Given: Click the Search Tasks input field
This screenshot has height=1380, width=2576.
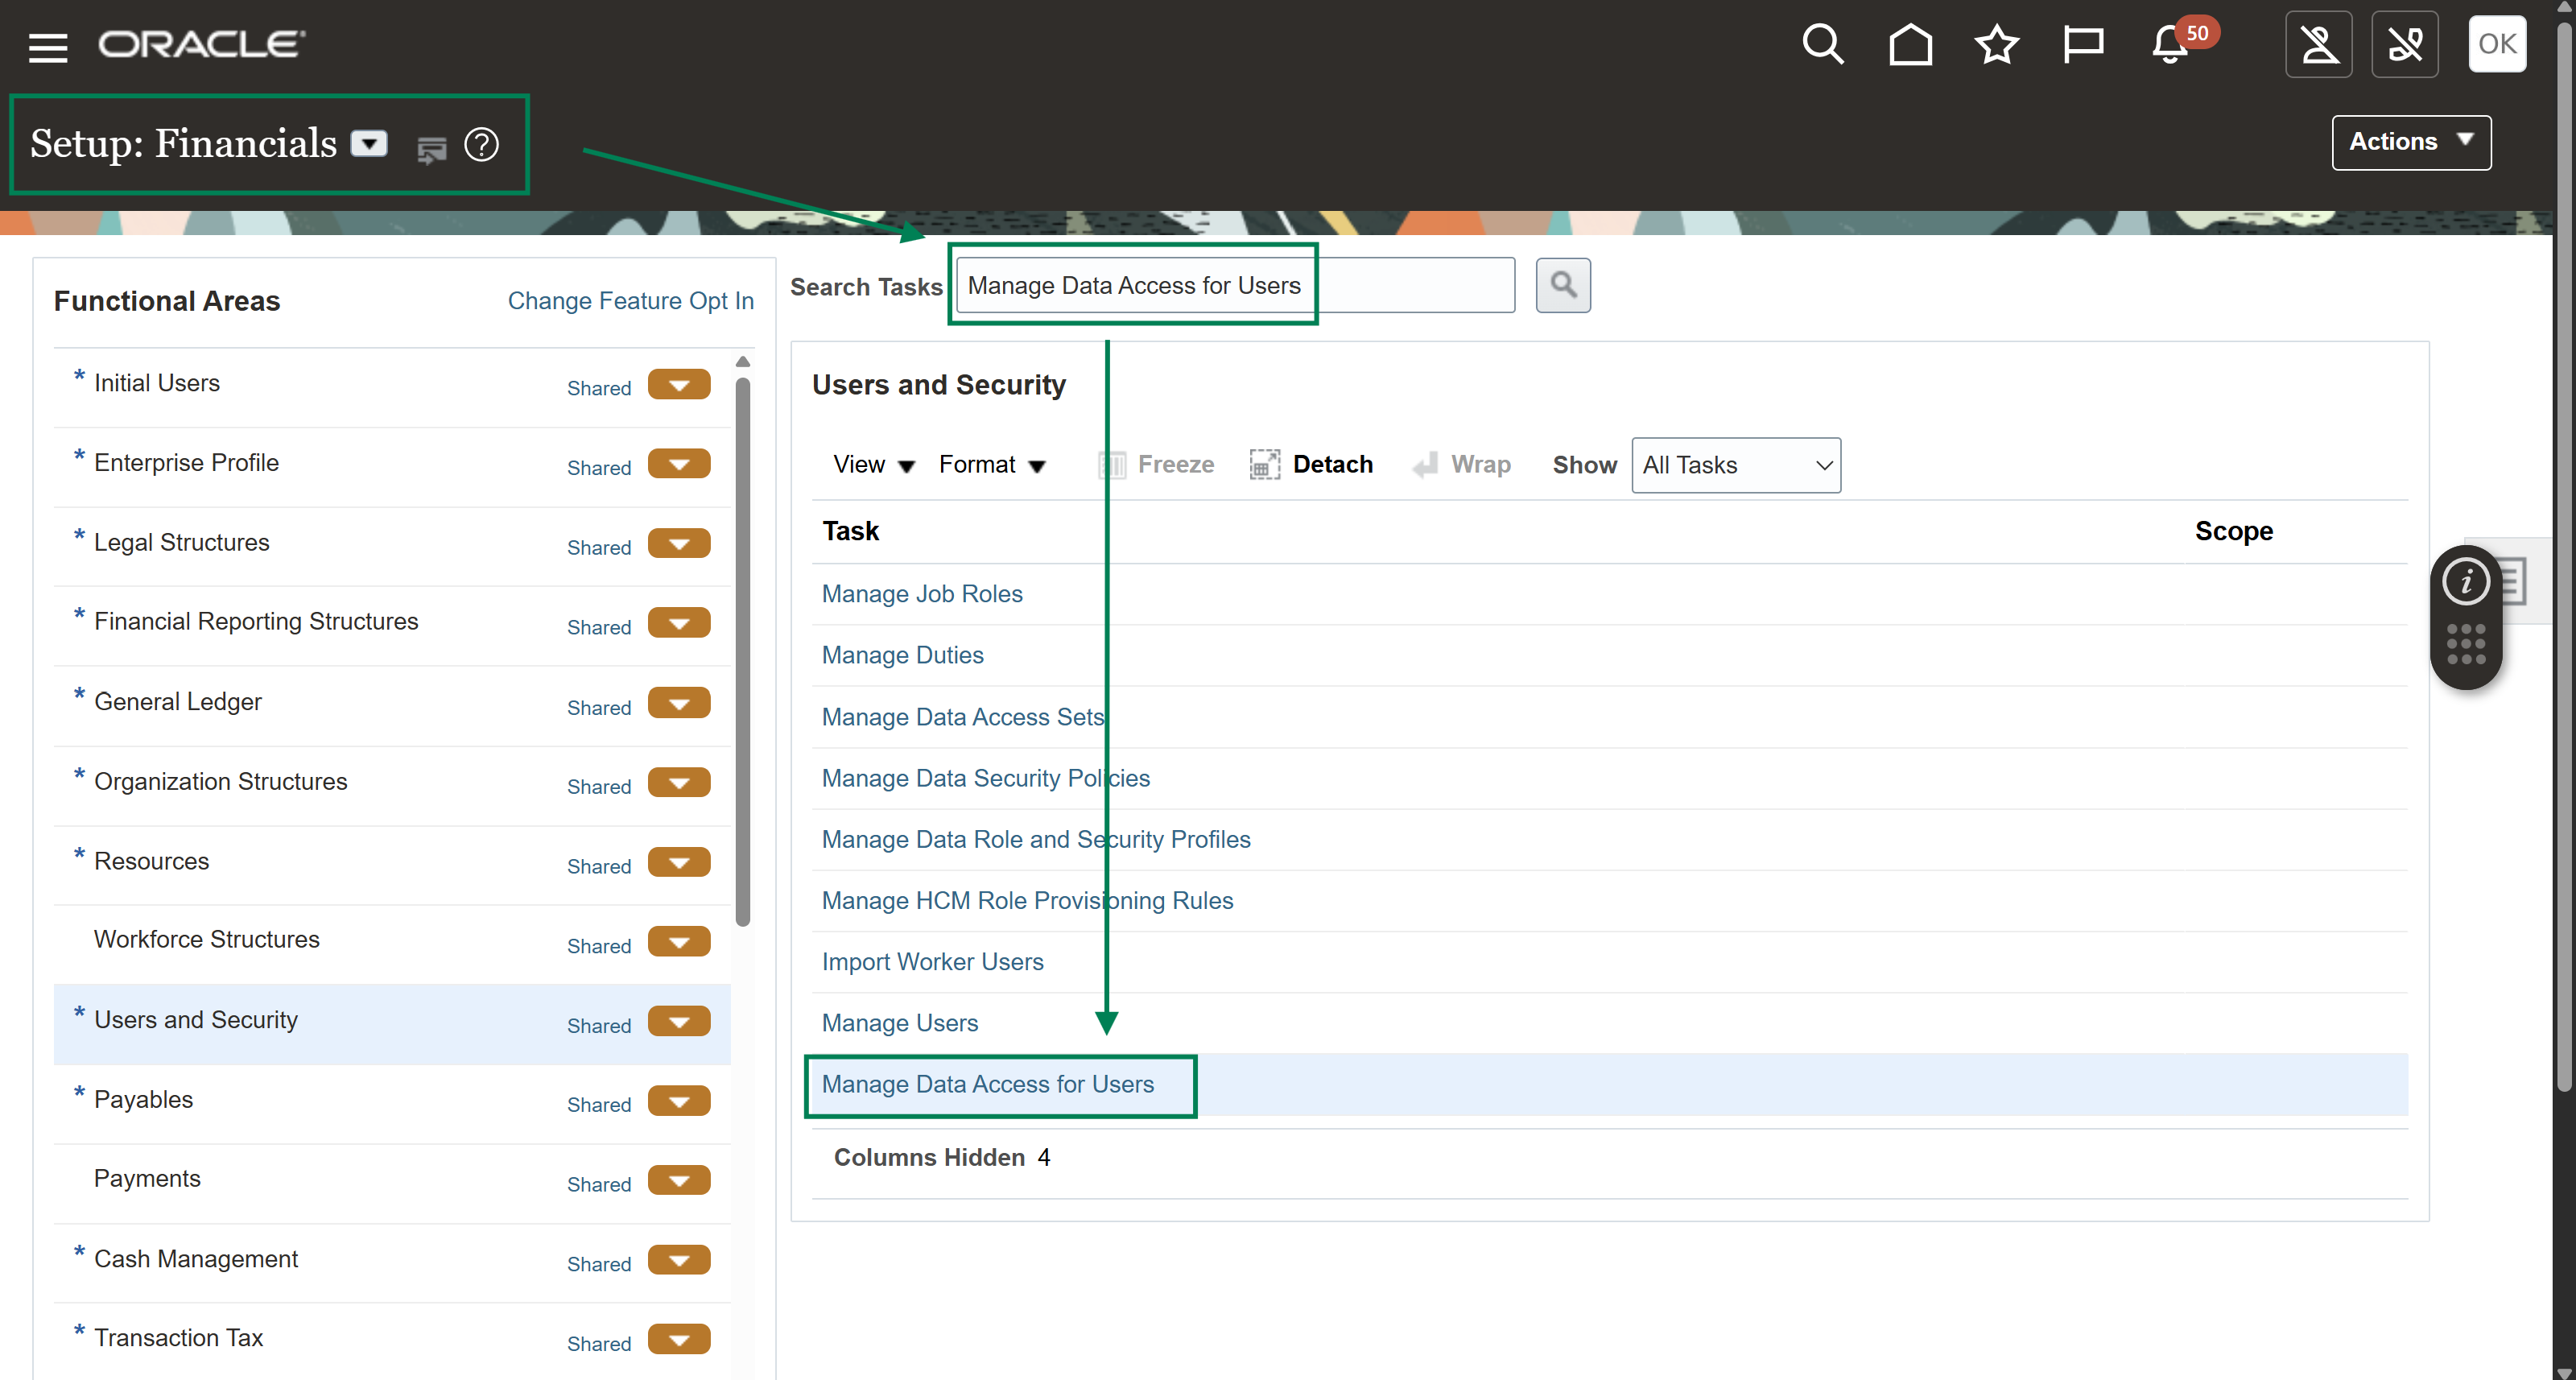Looking at the screenshot, I should point(1235,285).
